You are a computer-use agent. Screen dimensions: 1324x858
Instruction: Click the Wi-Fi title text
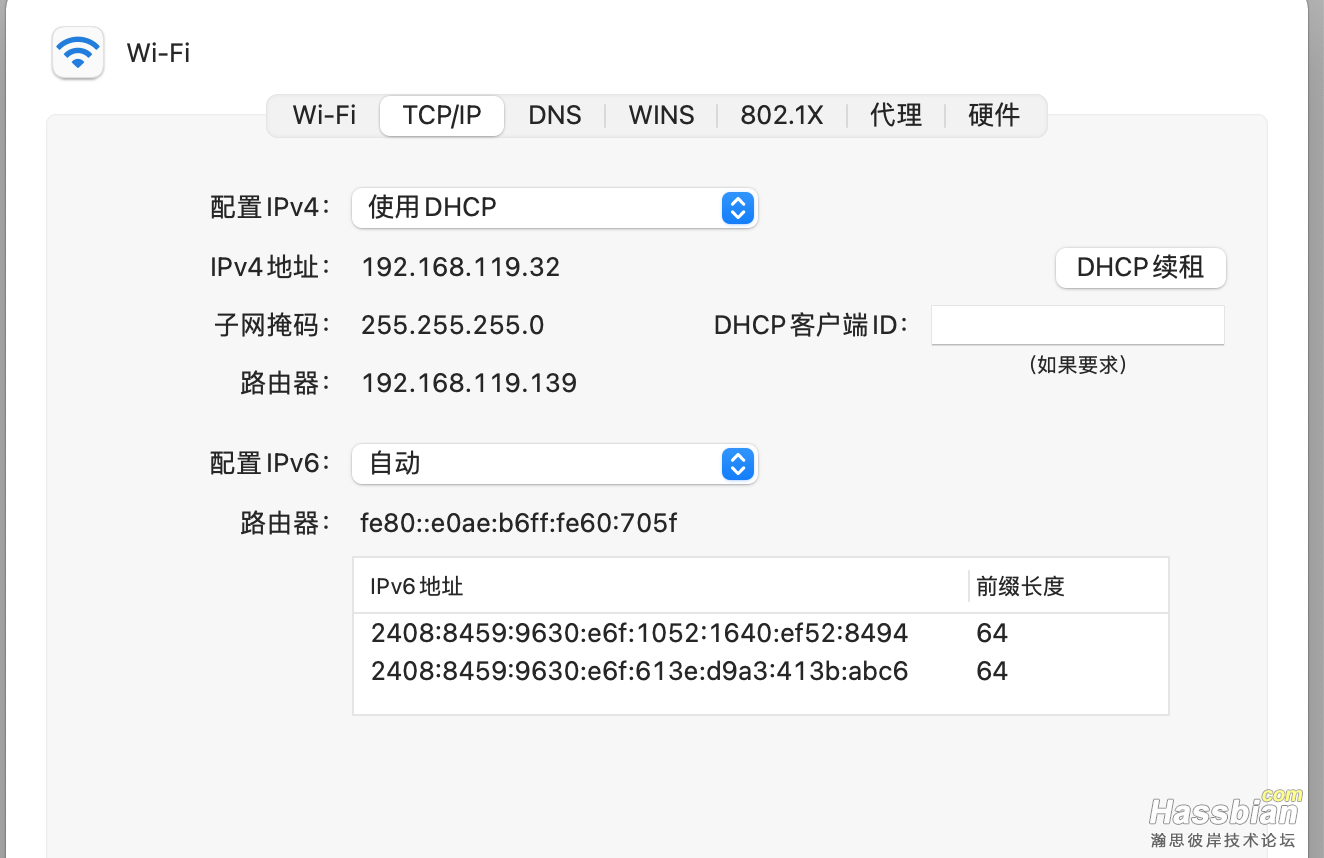(158, 53)
